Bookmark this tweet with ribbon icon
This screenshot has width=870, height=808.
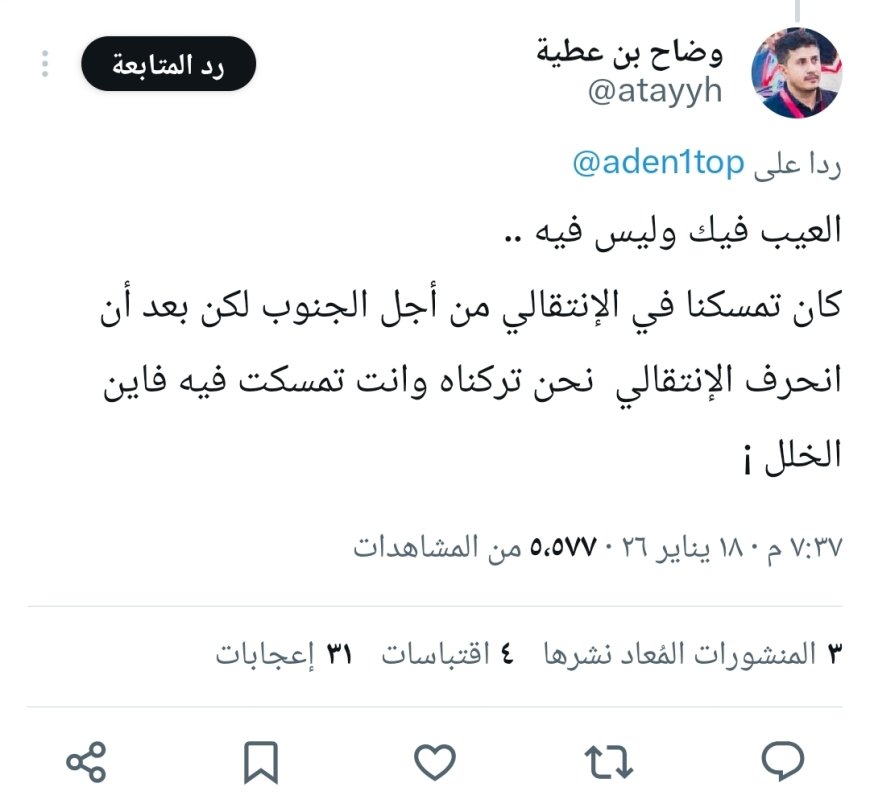pyautogui.click(x=261, y=762)
